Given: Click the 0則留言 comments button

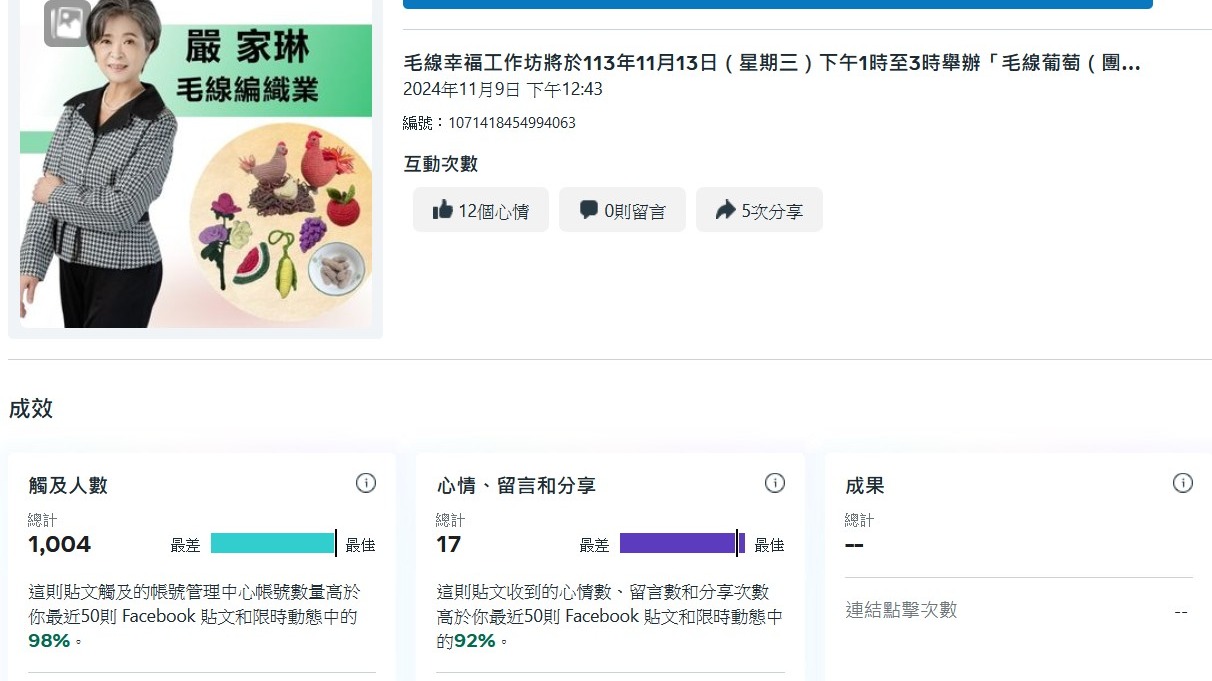Looking at the screenshot, I should pyautogui.click(x=622, y=209).
